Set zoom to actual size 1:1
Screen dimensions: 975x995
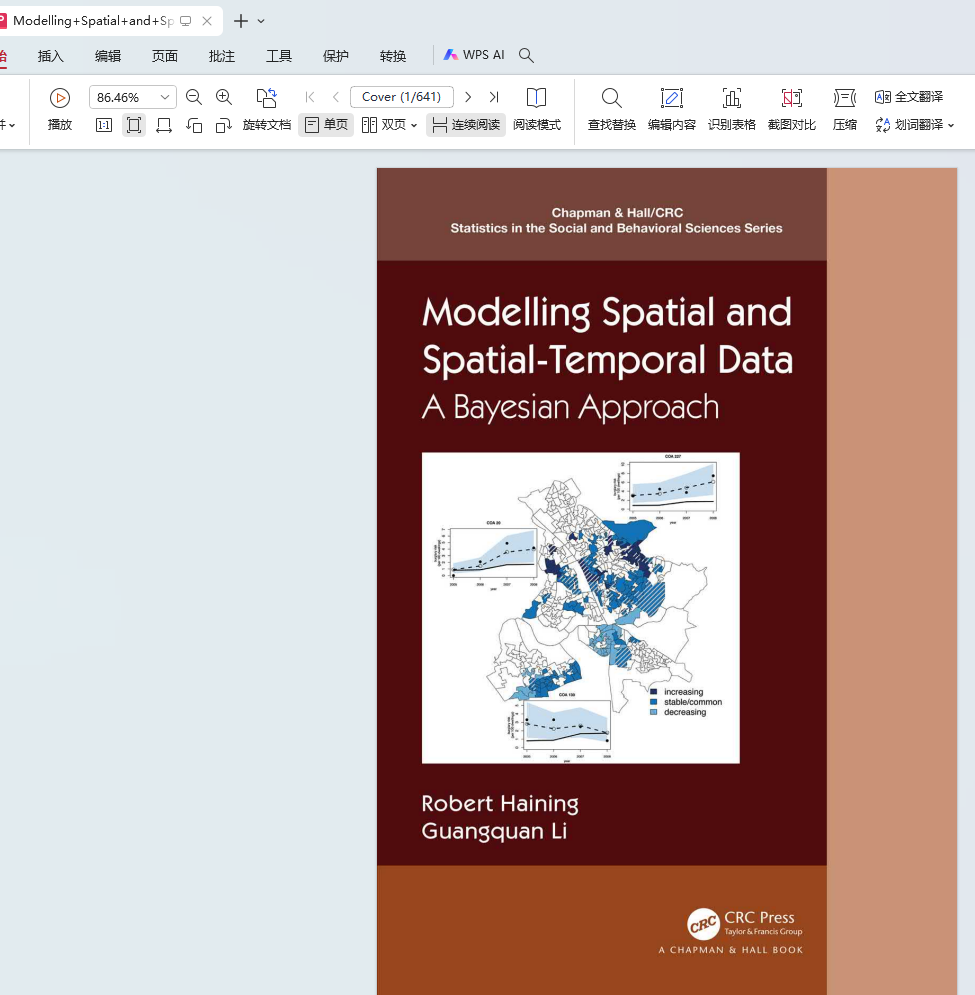[104, 125]
